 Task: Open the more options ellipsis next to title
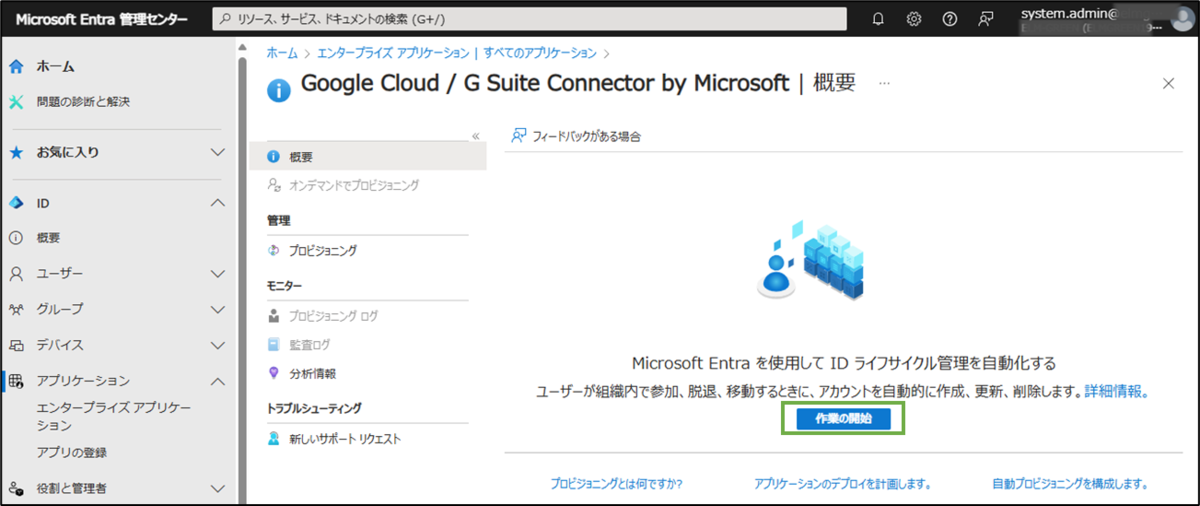884,84
